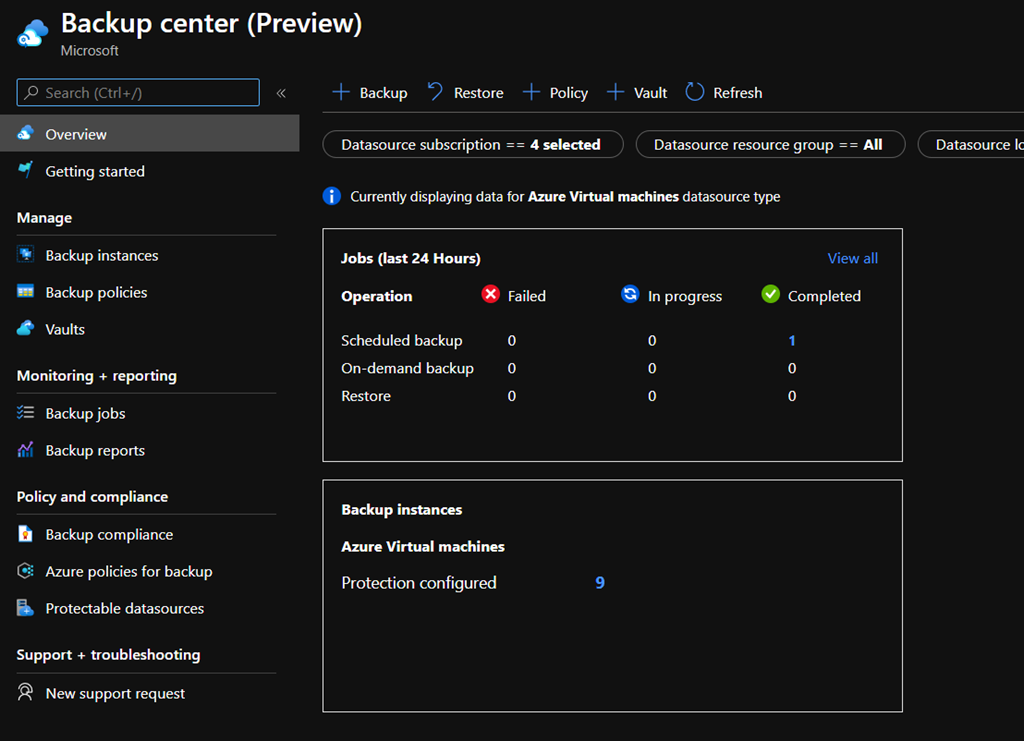Click the Backup reports chart icon
Image resolution: width=1024 pixels, height=741 pixels.
(x=26, y=450)
